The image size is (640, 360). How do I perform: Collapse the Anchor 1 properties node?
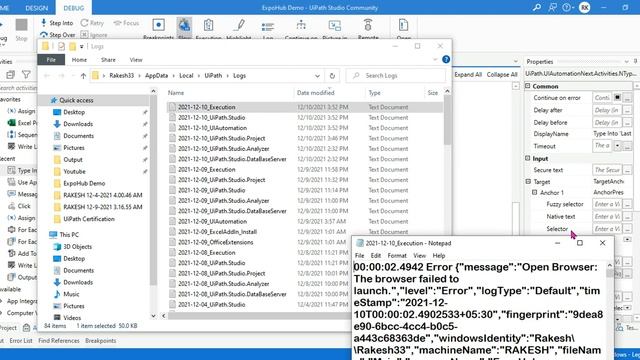coord(535,192)
